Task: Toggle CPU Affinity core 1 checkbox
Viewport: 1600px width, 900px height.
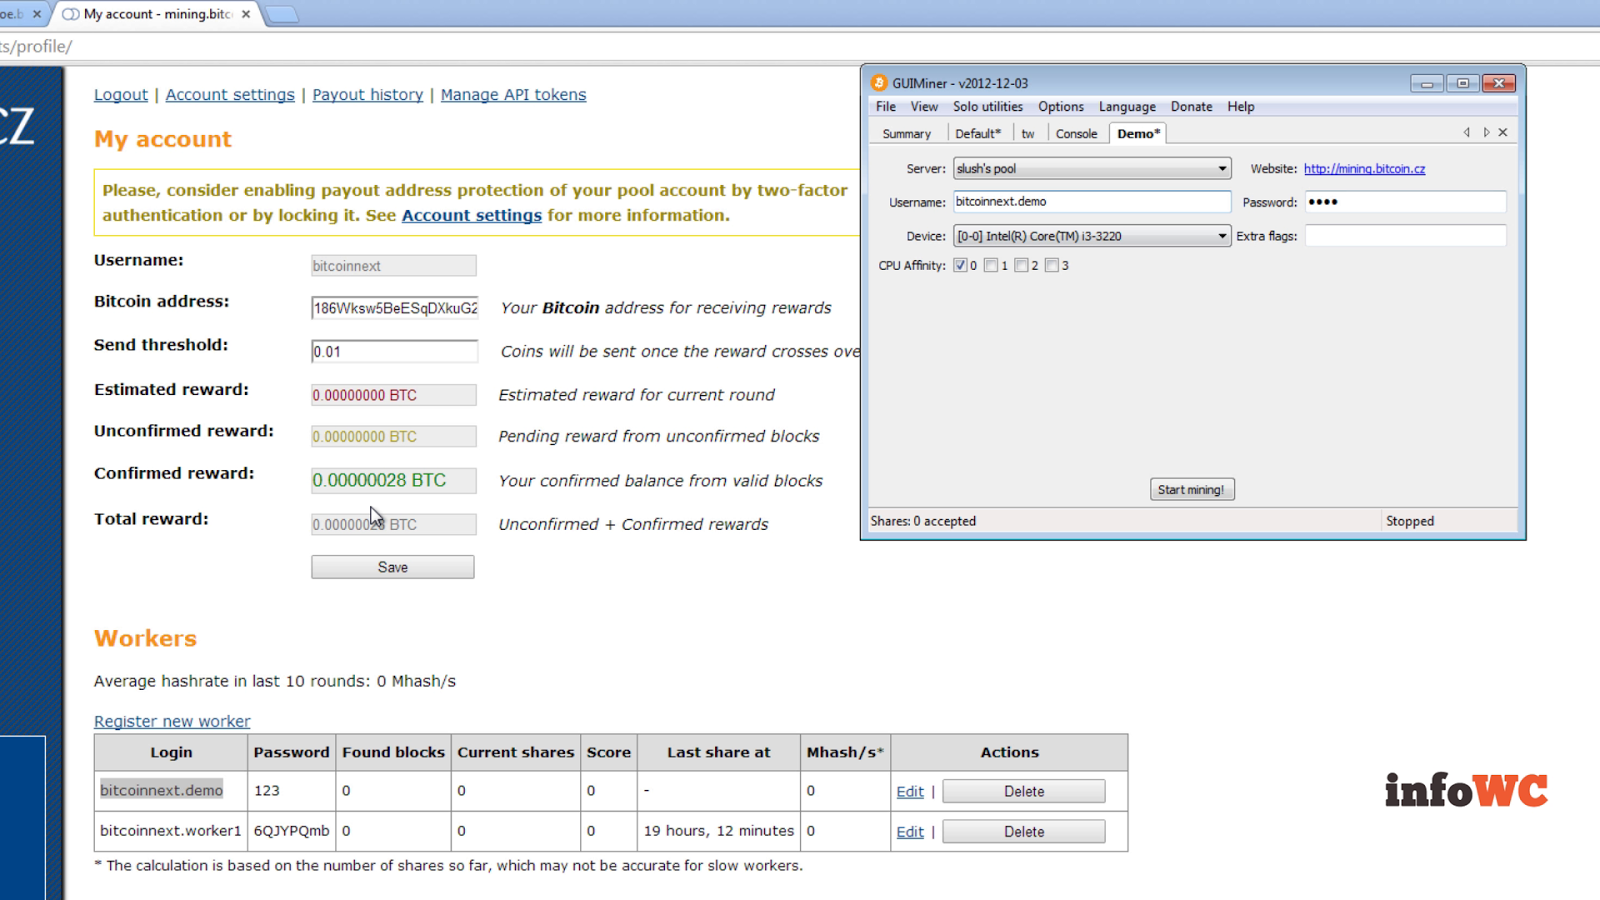Action: pyautogui.click(x=990, y=265)
